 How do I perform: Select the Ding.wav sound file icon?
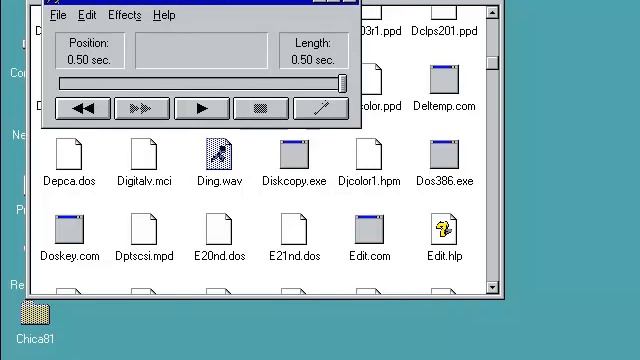(219, 154)
